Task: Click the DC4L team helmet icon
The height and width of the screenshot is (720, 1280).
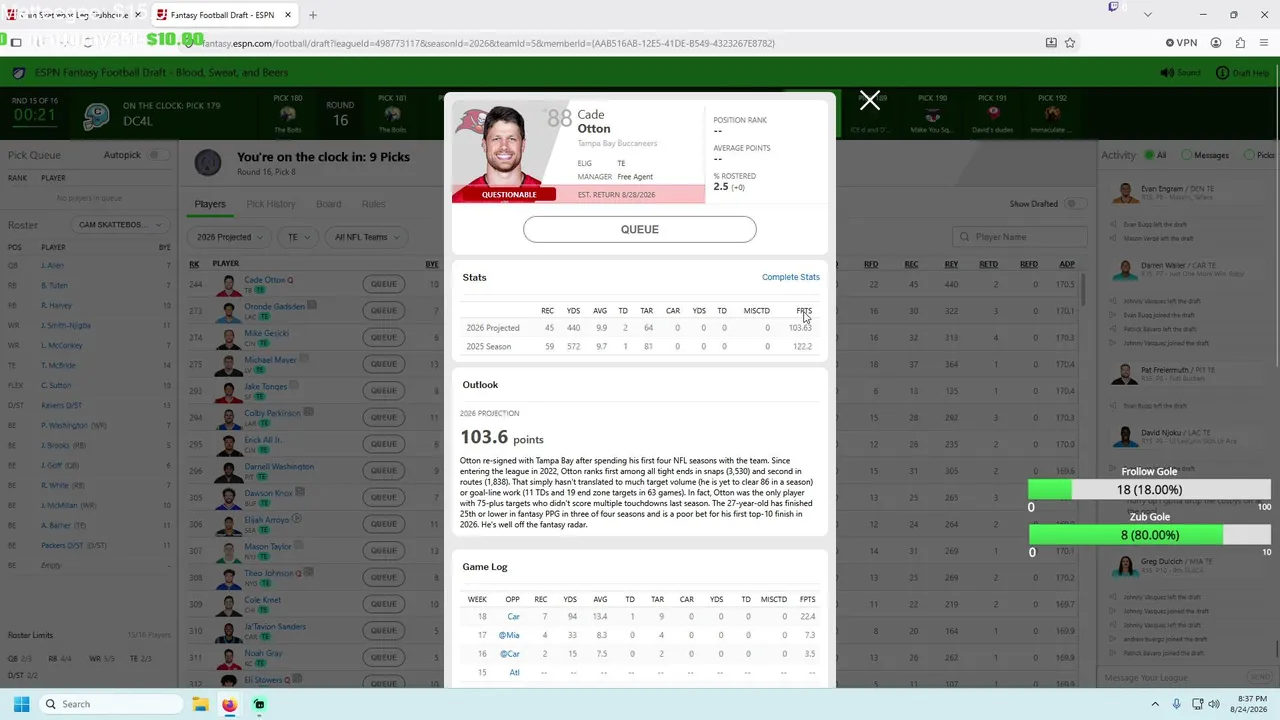Action: 96,117
